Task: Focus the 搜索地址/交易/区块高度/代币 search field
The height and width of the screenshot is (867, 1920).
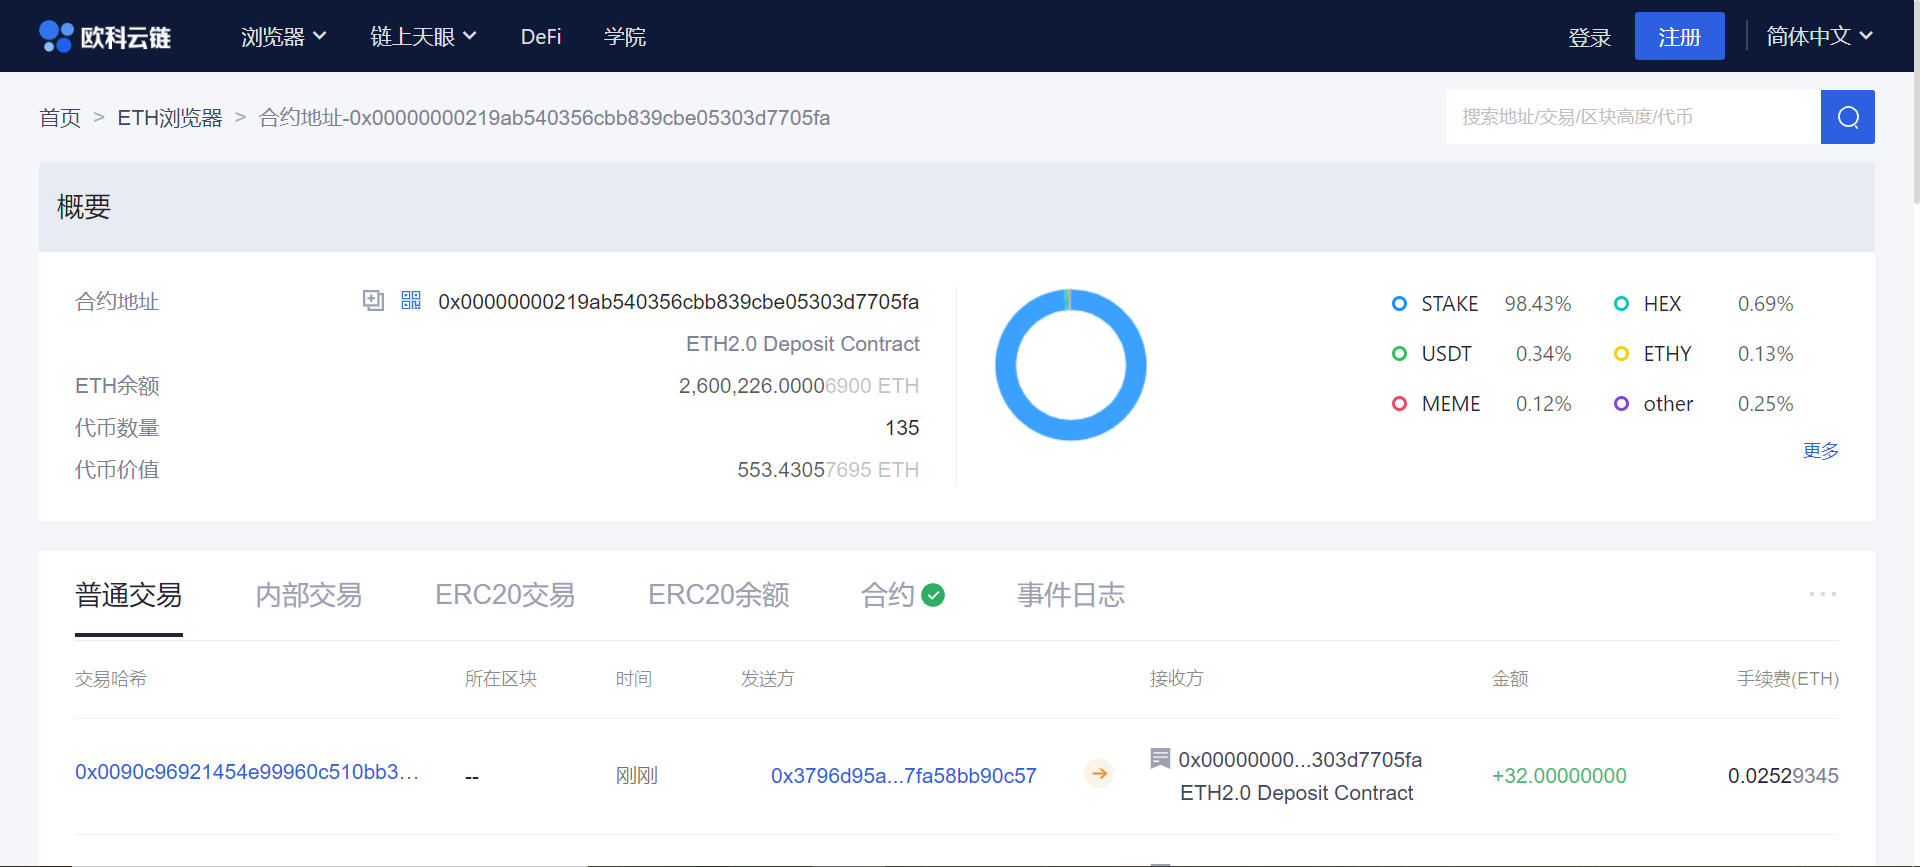Action: click(1633, 117)
